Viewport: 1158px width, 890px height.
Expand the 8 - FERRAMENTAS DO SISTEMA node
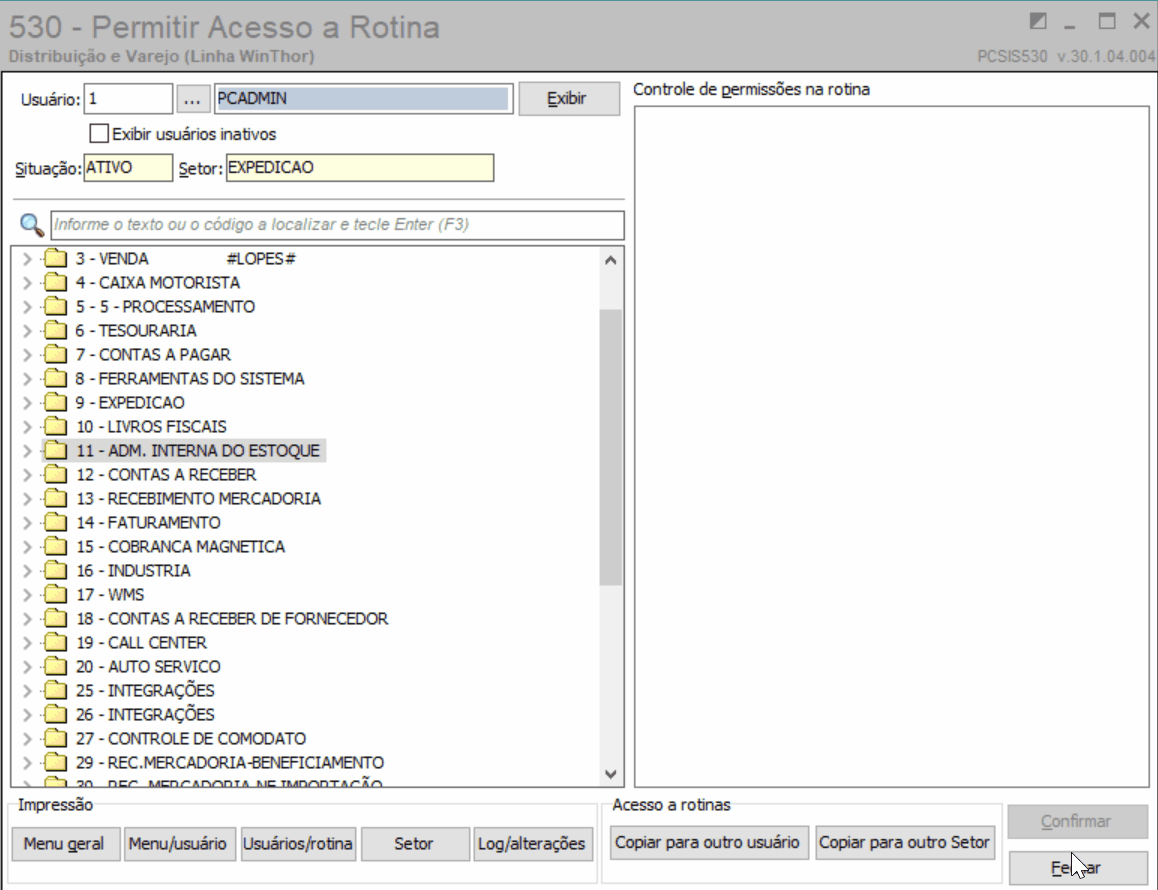[27, 379]
